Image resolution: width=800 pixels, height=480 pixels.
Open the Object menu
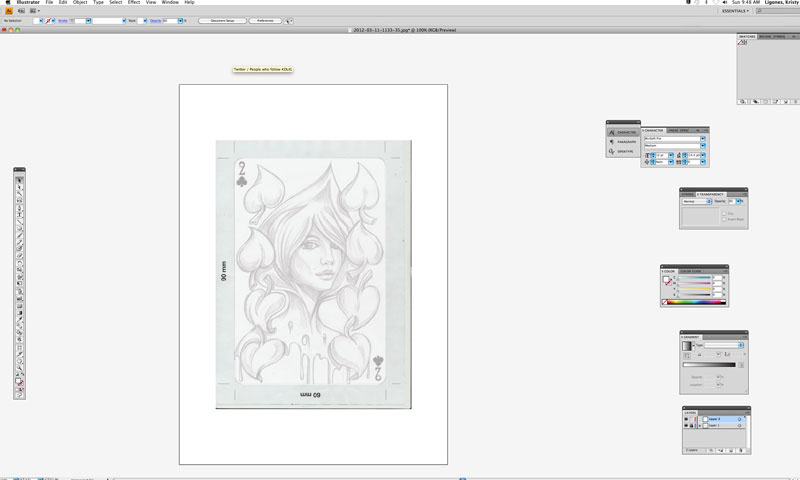coord(80,3)
